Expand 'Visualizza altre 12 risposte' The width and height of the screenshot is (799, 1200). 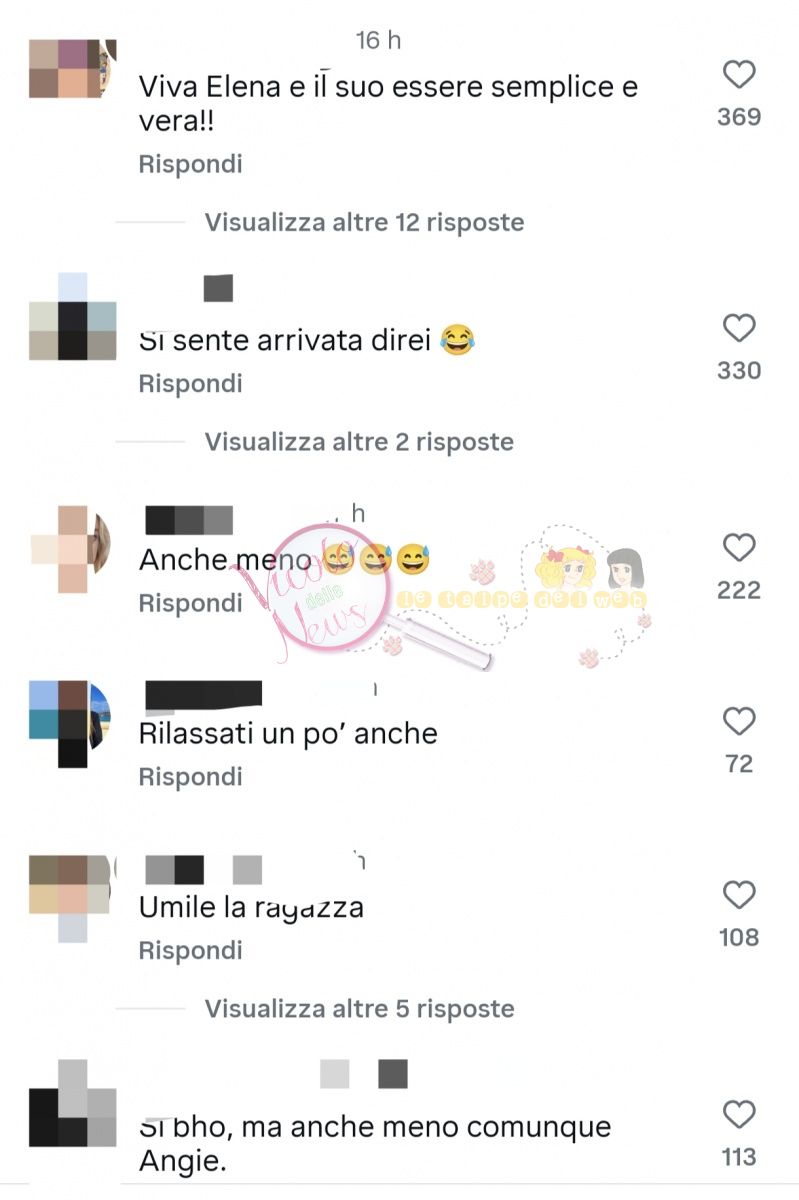pyautogui.click(x=364, y=222)
